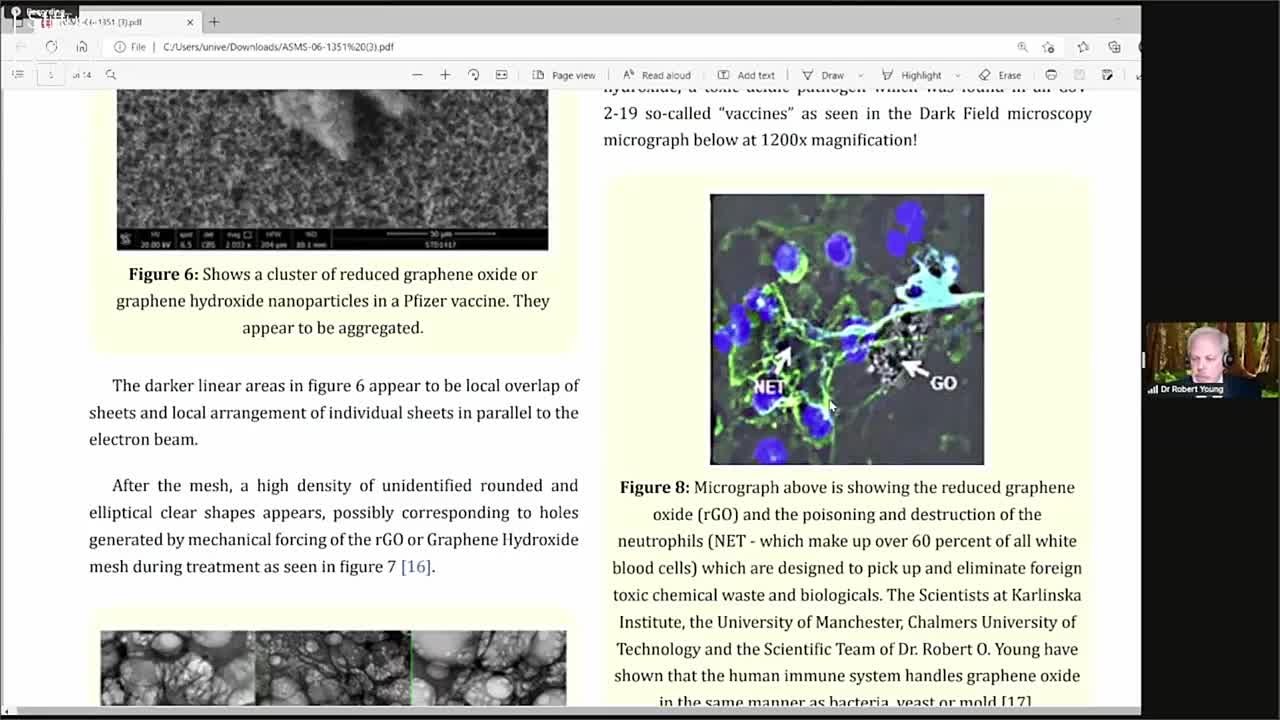Click the "Figure 8:" caption label
Viewport: 1280px width, 720px height.
[654, 488]
